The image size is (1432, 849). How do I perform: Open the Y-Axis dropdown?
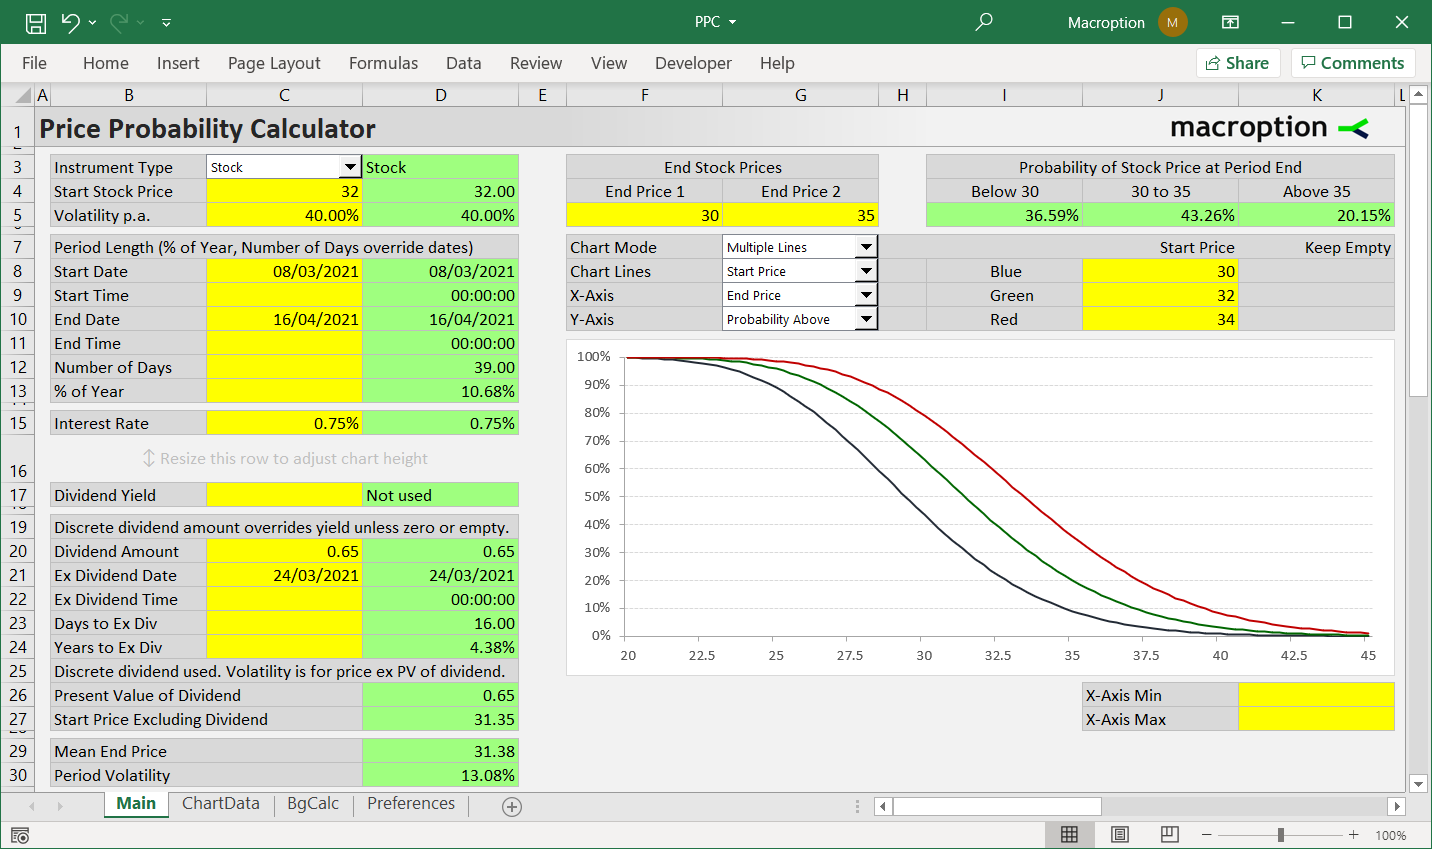(866, 319)
